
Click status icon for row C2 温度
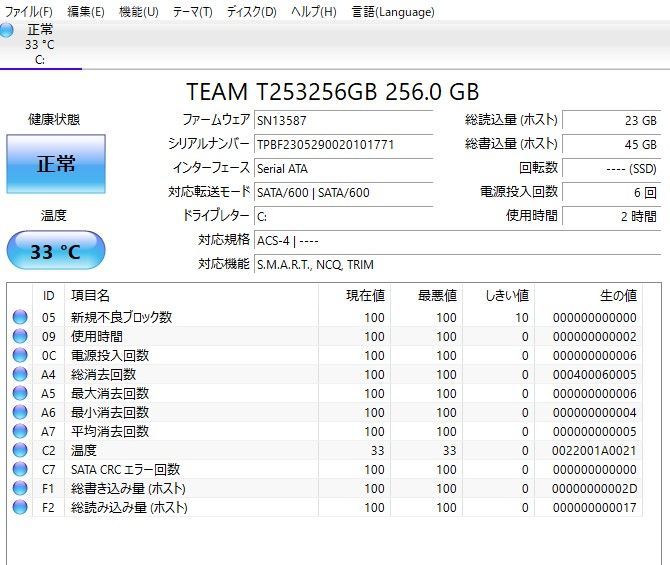coord(20,450)
